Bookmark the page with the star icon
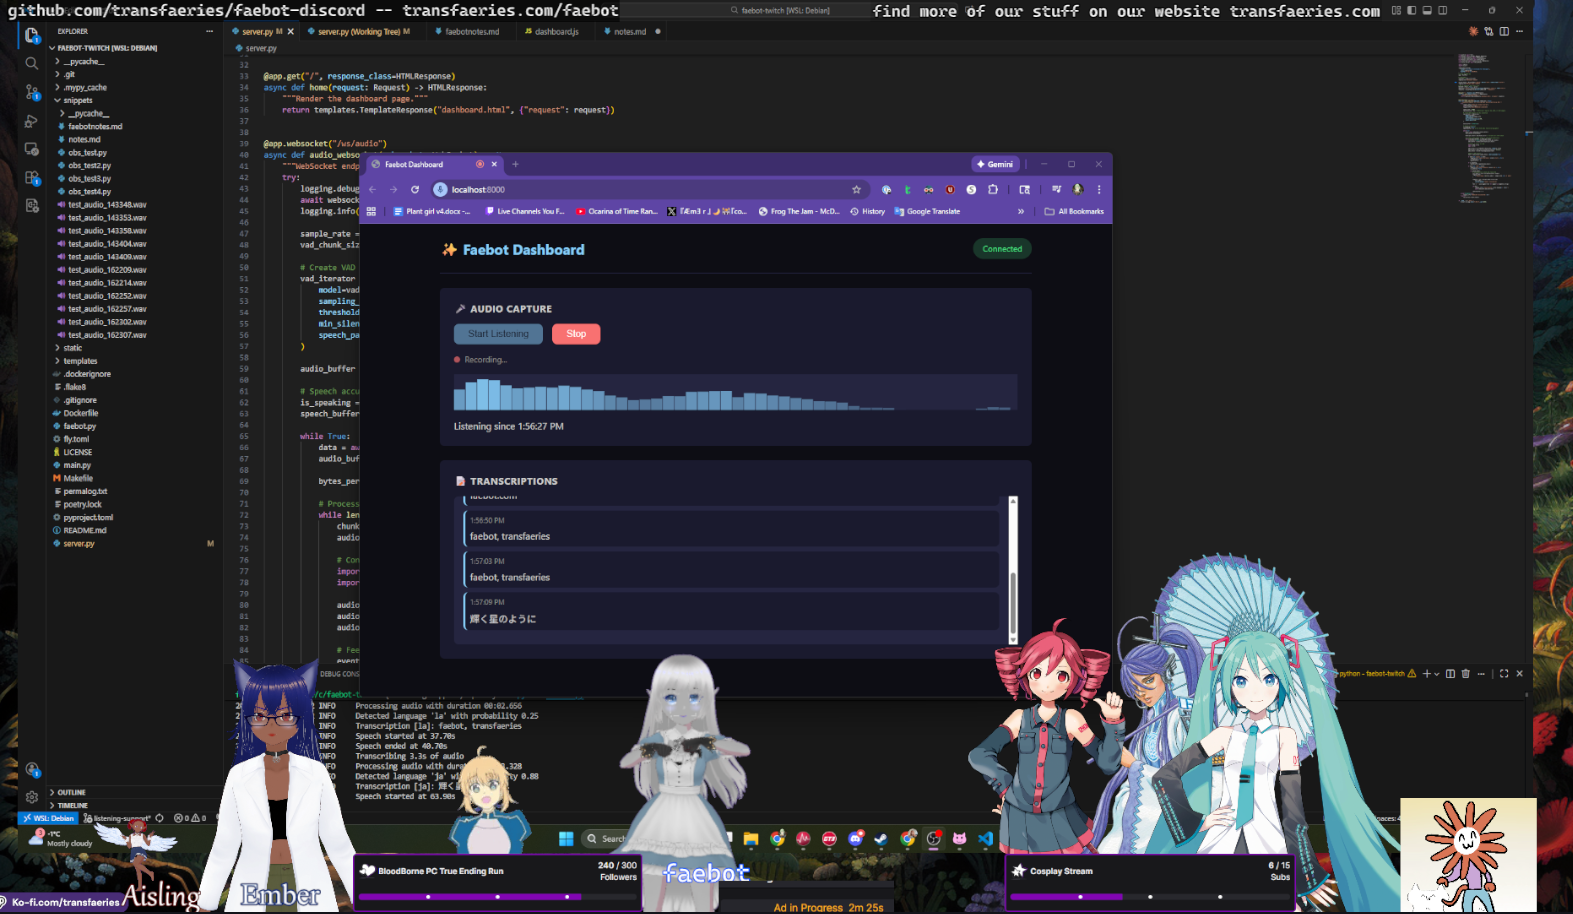This screenshot has width=1573, height=914. tap(856, 190)
